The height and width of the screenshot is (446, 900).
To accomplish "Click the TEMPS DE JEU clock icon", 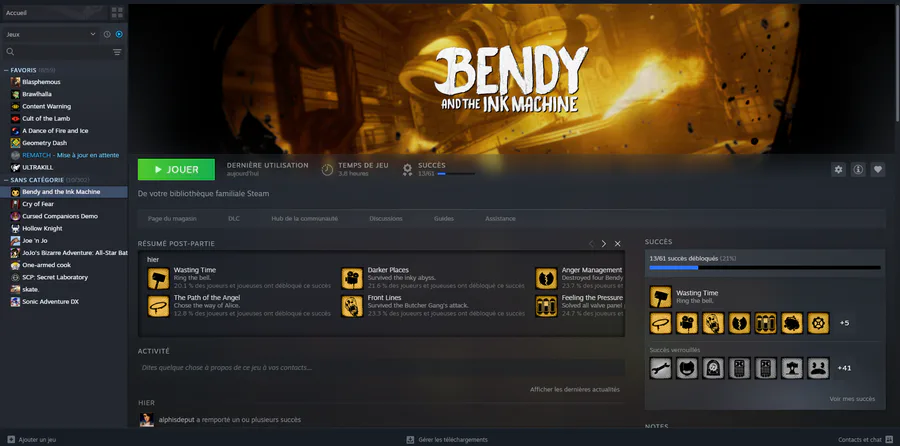I will click(327, 170).
